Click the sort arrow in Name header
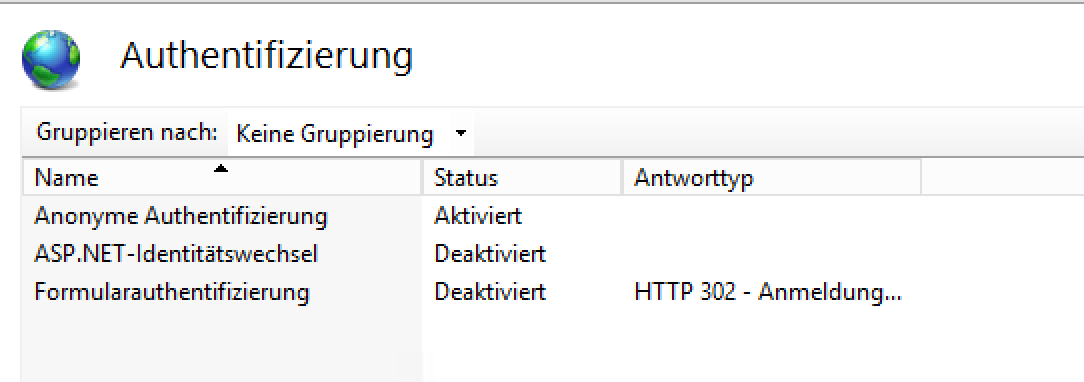The image size is (1084, 382). tap(221, 168)
